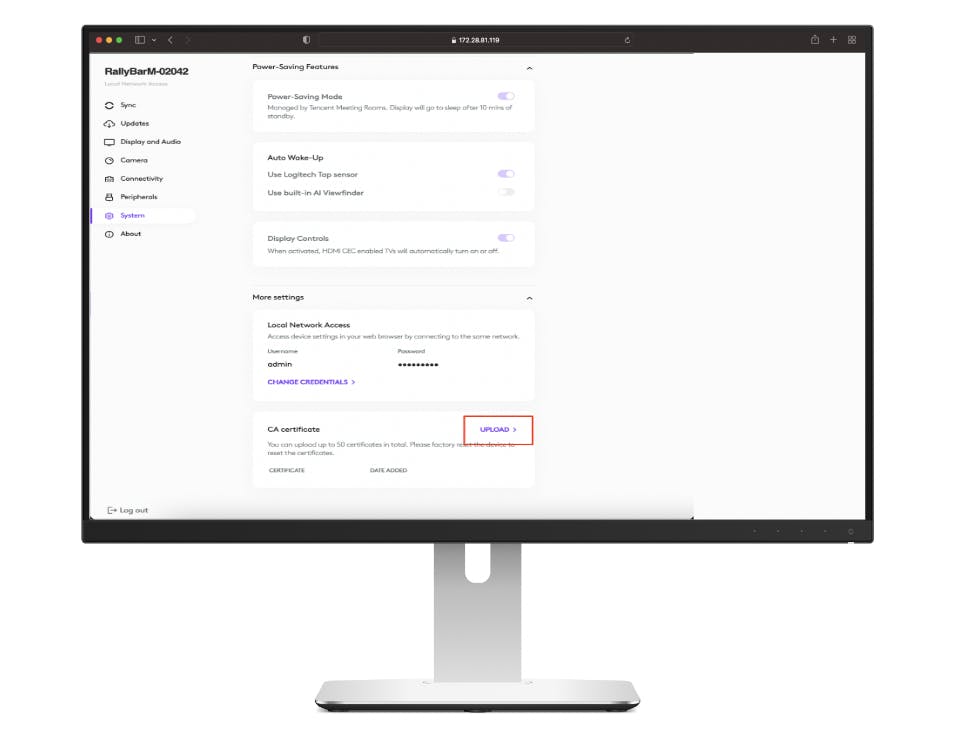This screenshot has height=744, width=980.
Task: Click CHANGE CREDENTIALS link
Action: (x=311, y=382)
